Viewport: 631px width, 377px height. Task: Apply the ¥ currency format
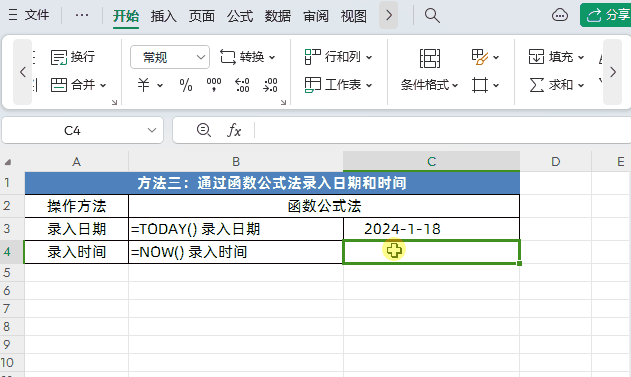[x=144, y=85]
